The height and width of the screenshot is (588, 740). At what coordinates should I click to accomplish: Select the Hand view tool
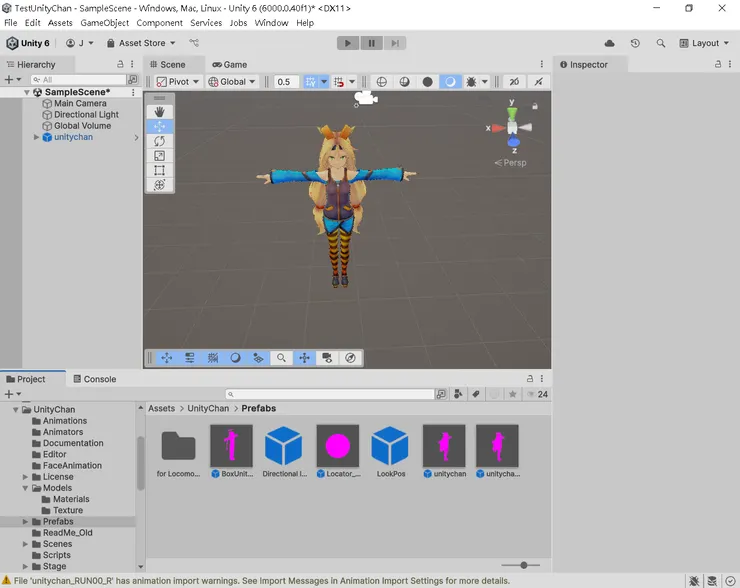pyautogui.click(x=159, y=112)
